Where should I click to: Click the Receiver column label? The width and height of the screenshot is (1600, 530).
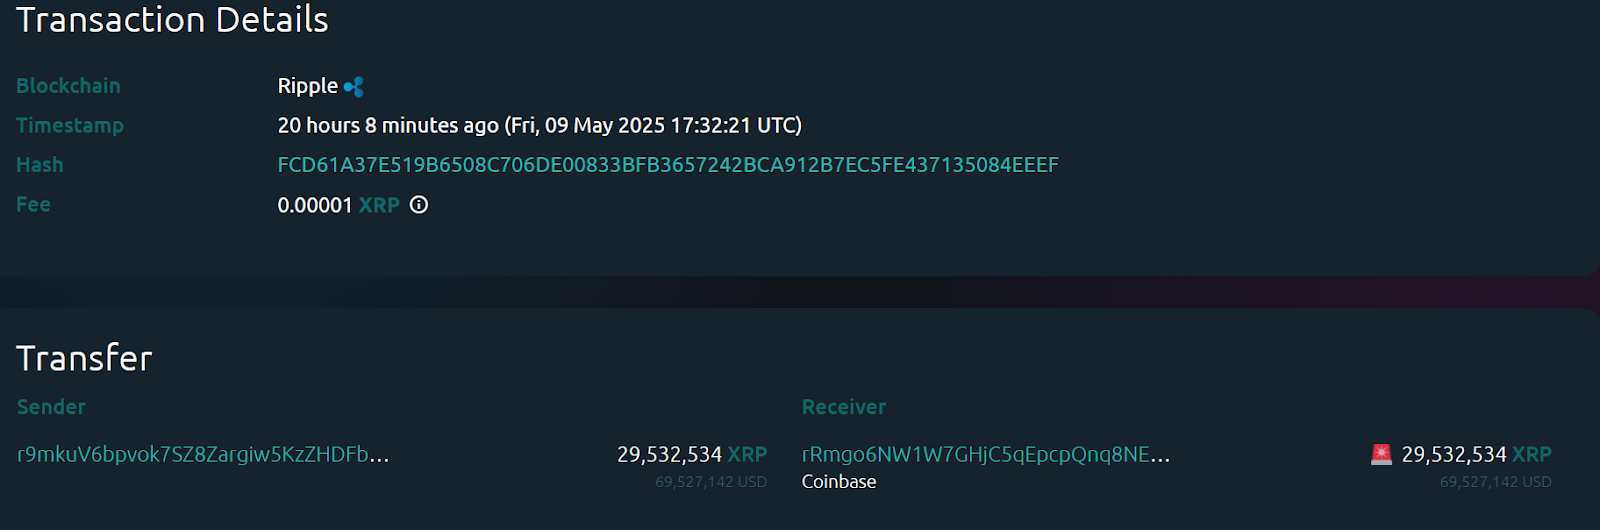point(844,407)
